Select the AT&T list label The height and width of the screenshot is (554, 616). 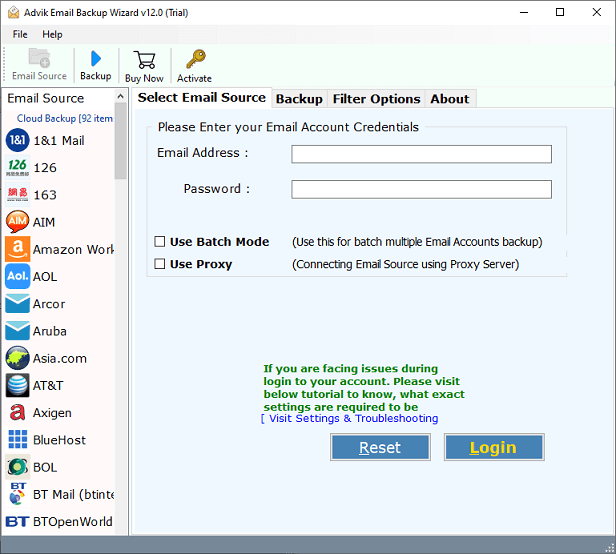pos(48,385)
